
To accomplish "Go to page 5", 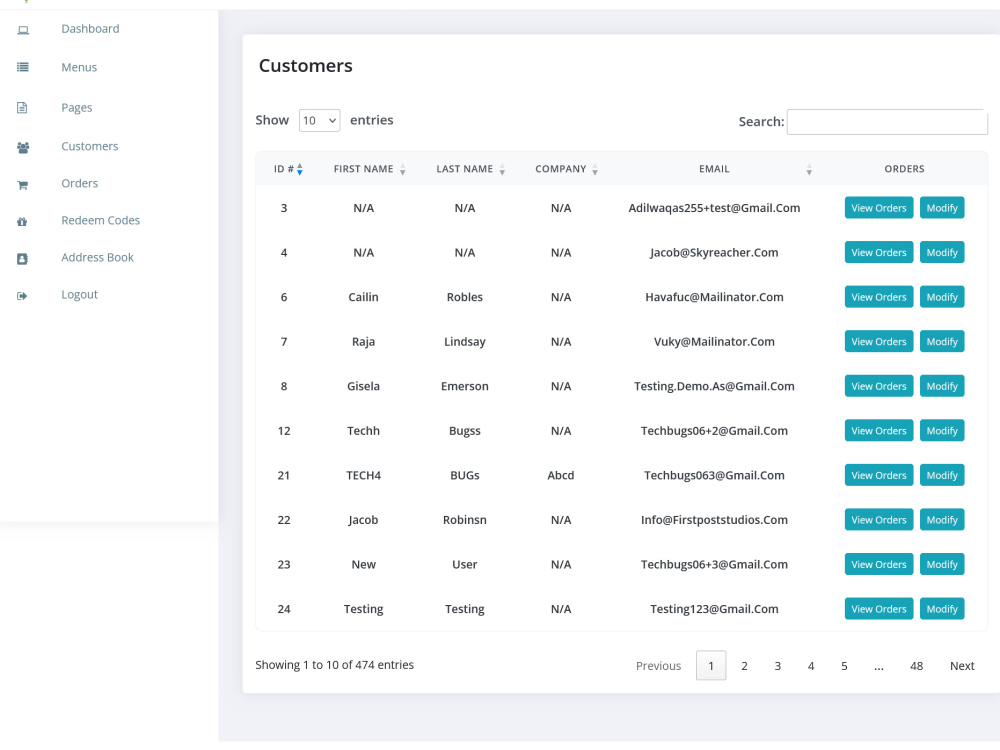I will pos(844,666).
